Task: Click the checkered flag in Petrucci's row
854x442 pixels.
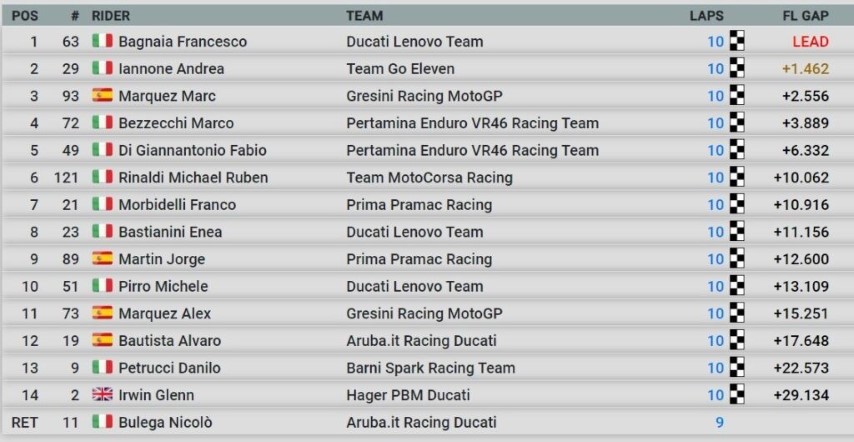Action: point(738,368)
